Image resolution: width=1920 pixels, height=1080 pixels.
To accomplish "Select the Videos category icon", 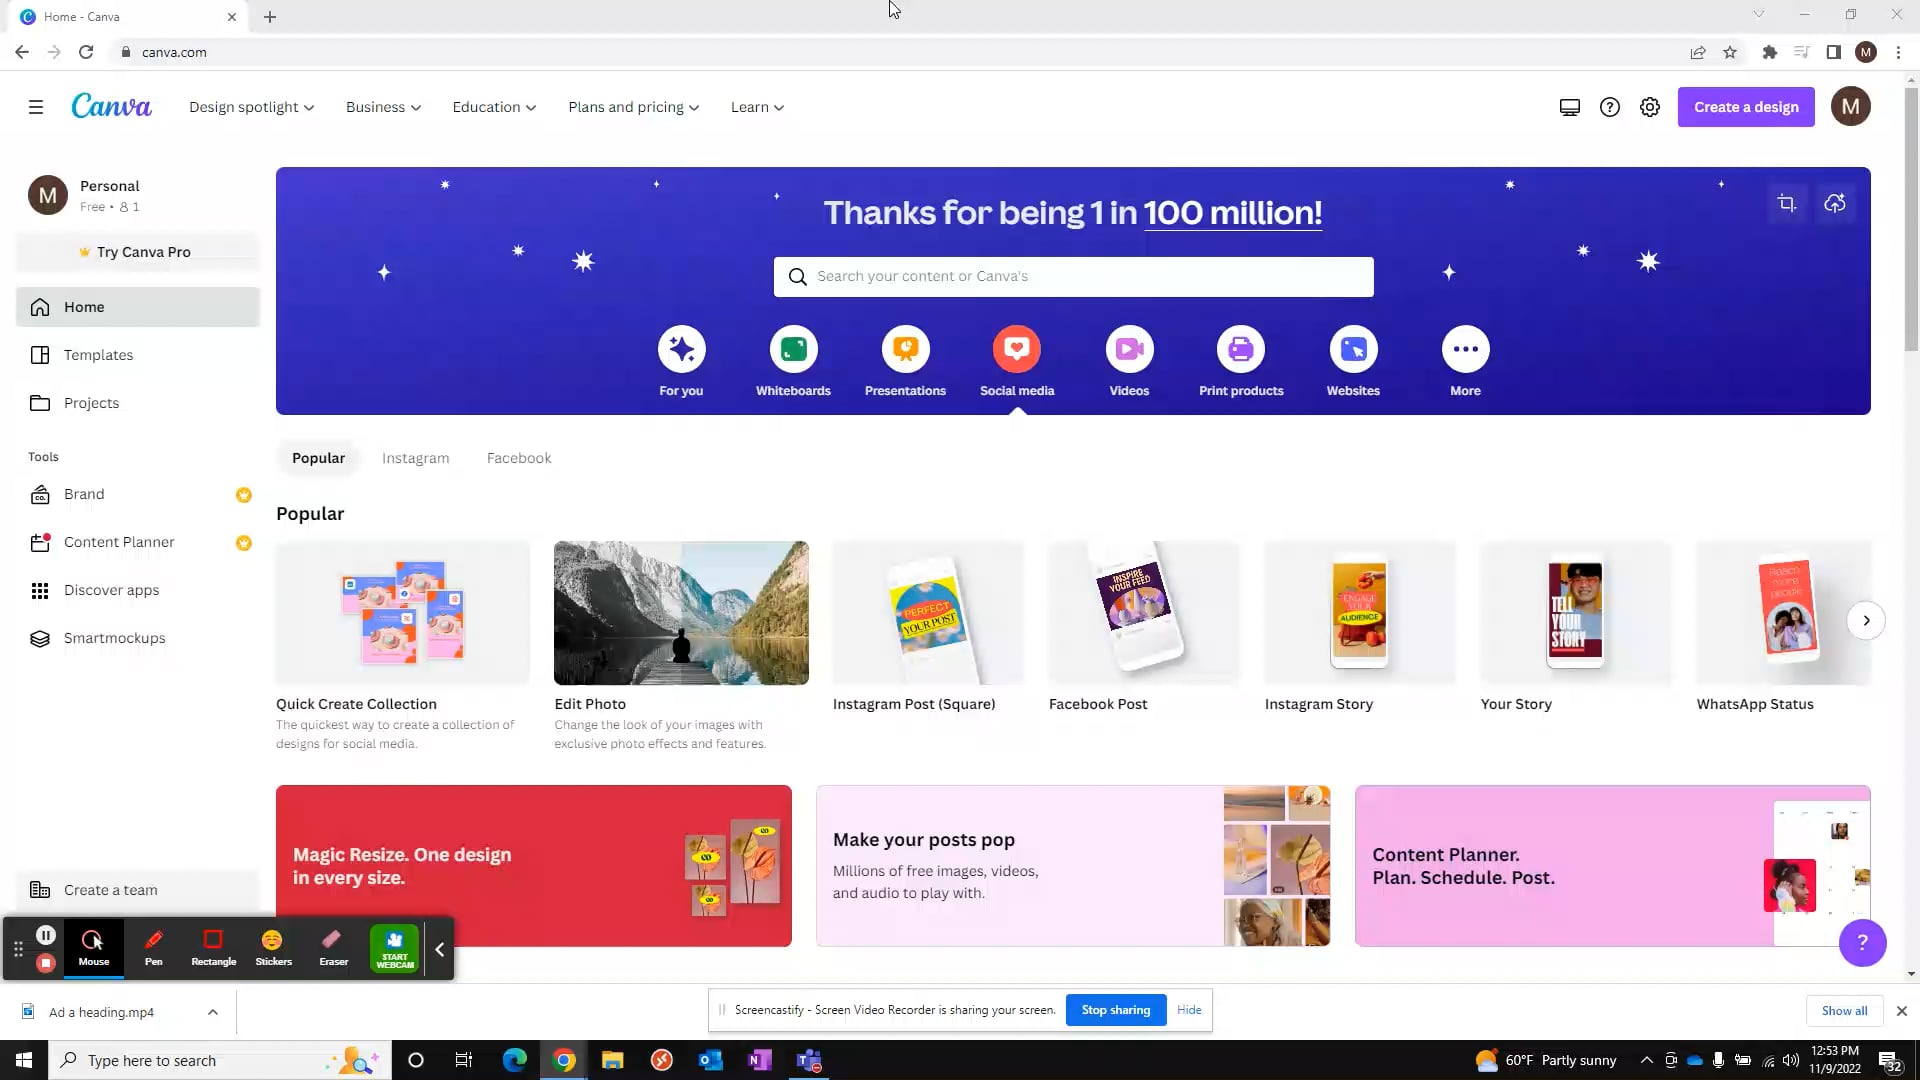I will (x=1129, y=349).
